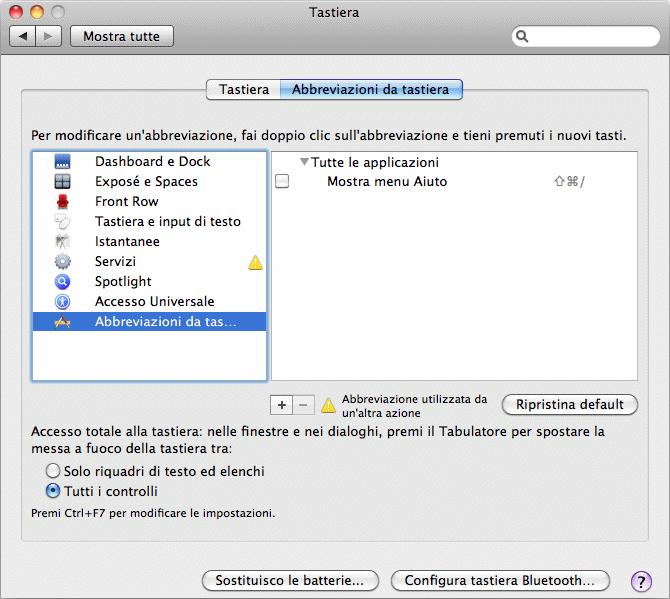Click the Front Row red chair icon
The width and height of the screenshot is (670, 599).
tap(62, 202)
